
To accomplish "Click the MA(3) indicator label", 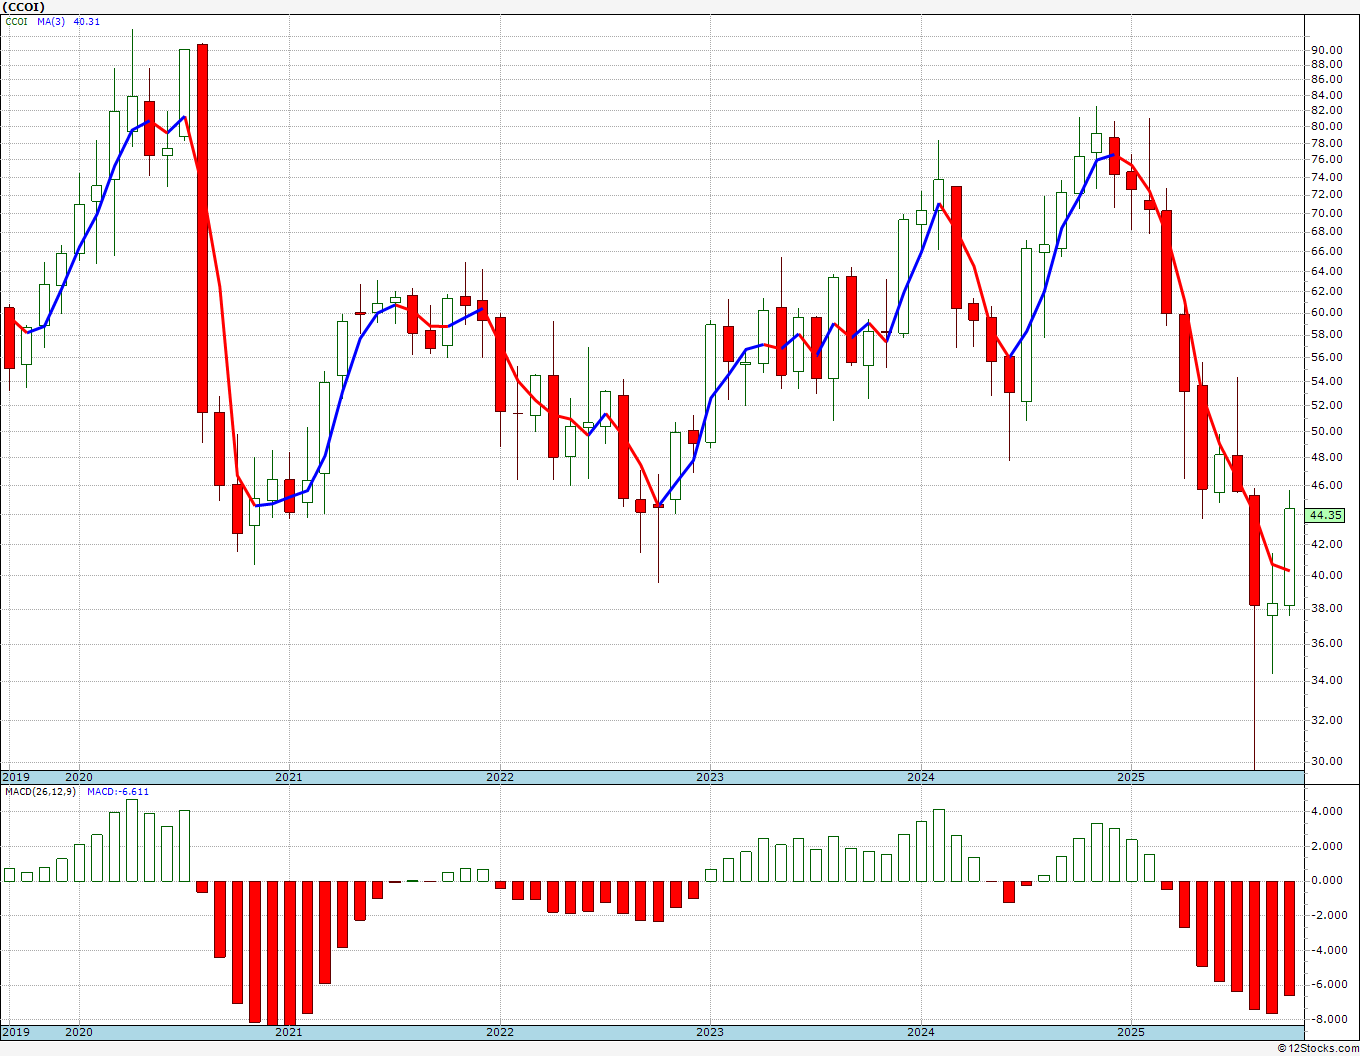I will [x=51, y=21].
